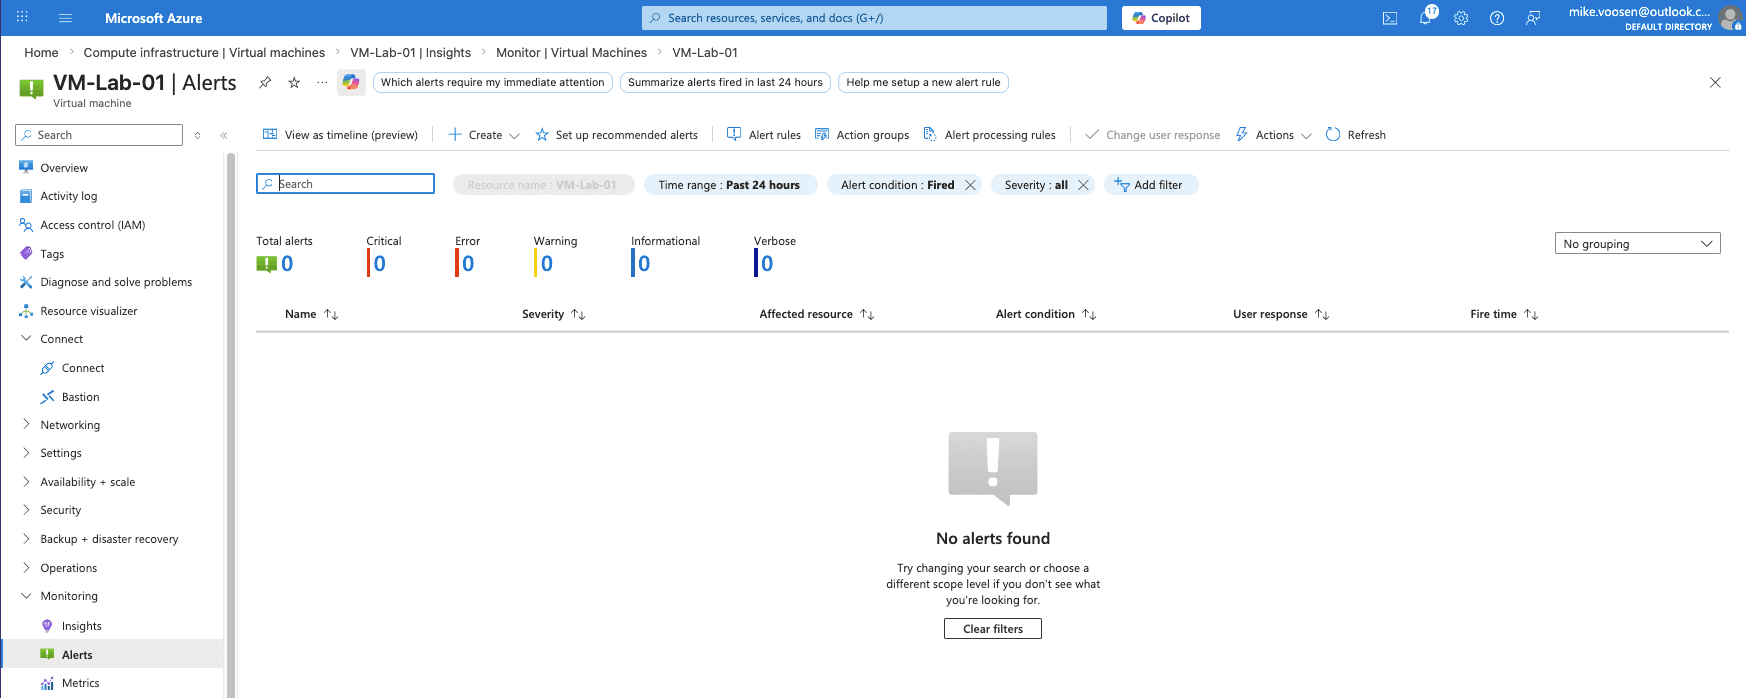The image size is (1746, 698).
Task: Open portal settings gear icon
Action: pos(1461,18)
